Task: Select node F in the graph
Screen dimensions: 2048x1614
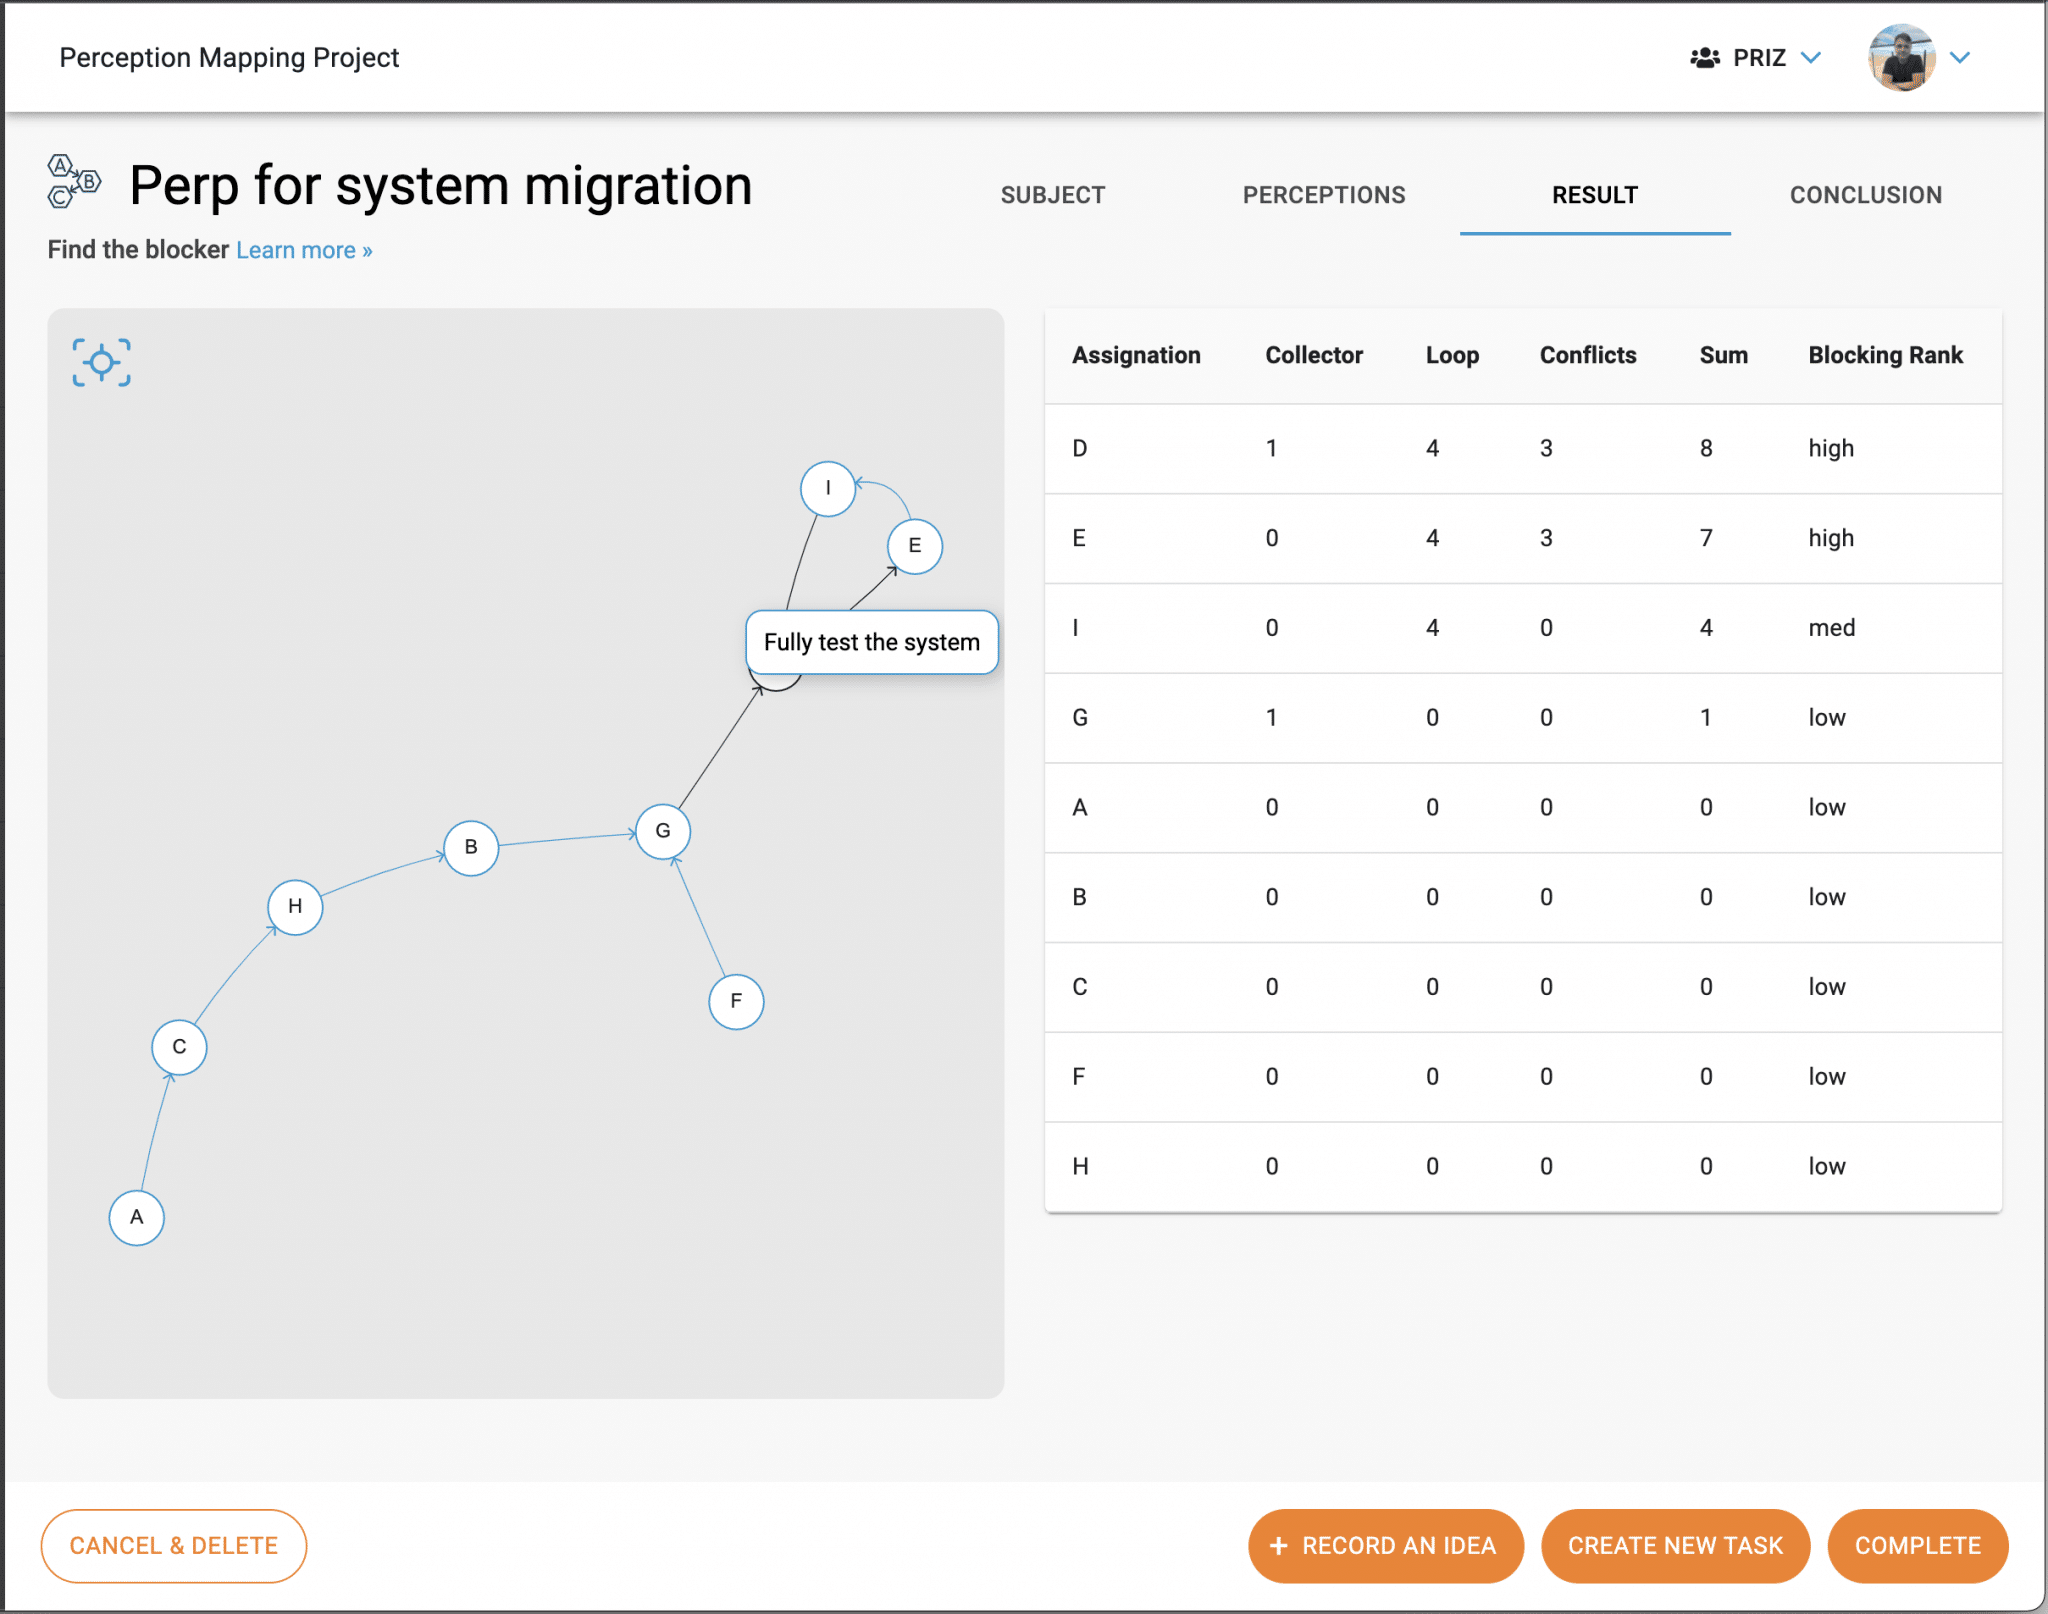Action: pyautogui.click(x=736, y=1001)
